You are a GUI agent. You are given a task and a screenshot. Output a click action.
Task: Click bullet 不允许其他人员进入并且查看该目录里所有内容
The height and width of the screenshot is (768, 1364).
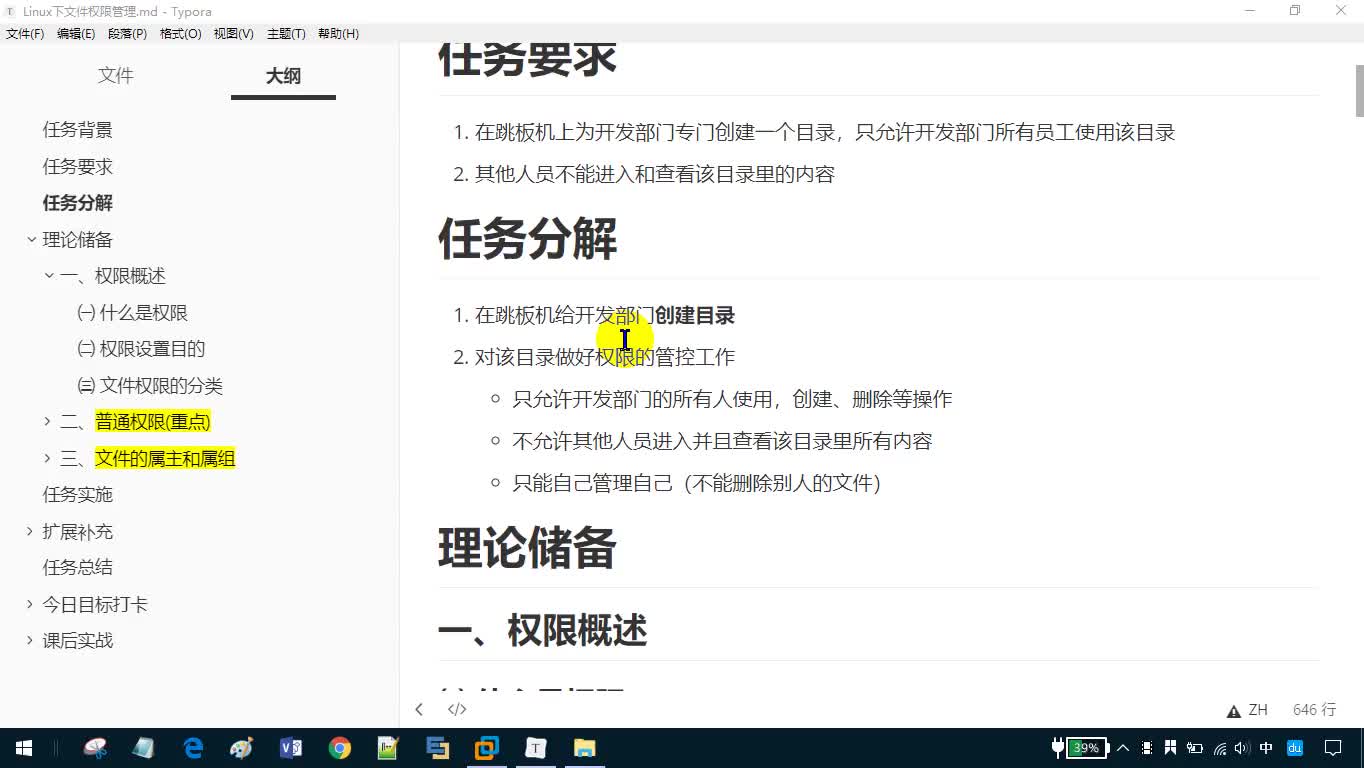[722, 441]
